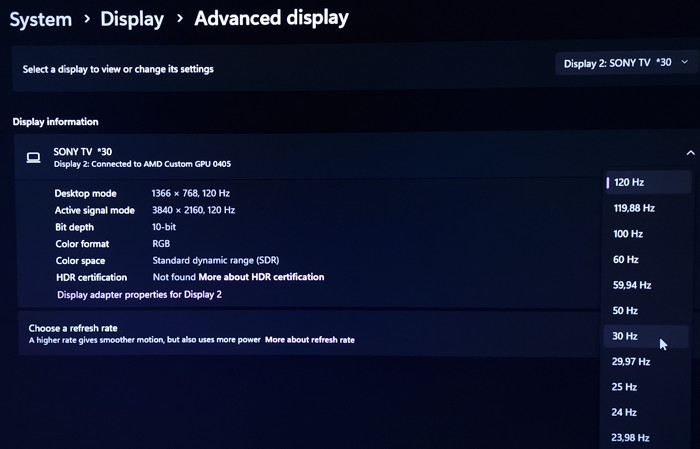Go back to System in breadcrumb
The width and height of the screenshot is (700, 449).
pyautogui.click(x=40, y=19)
